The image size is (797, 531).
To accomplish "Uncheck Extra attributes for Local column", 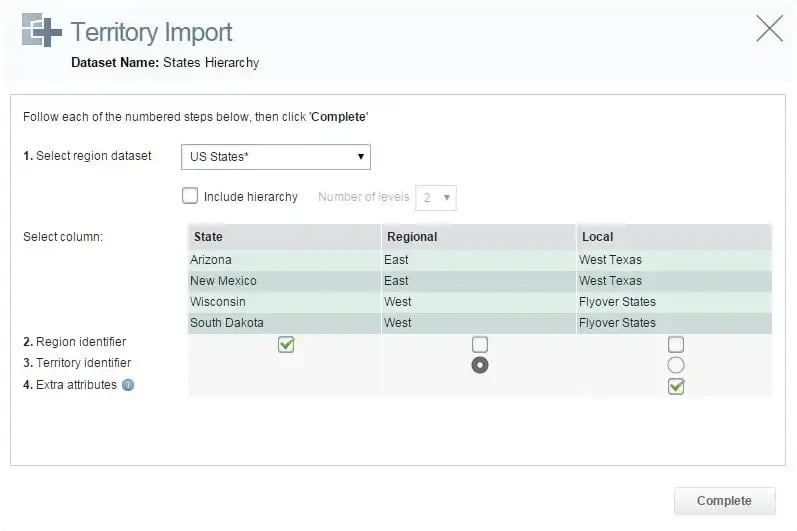I will pos(676,386).
